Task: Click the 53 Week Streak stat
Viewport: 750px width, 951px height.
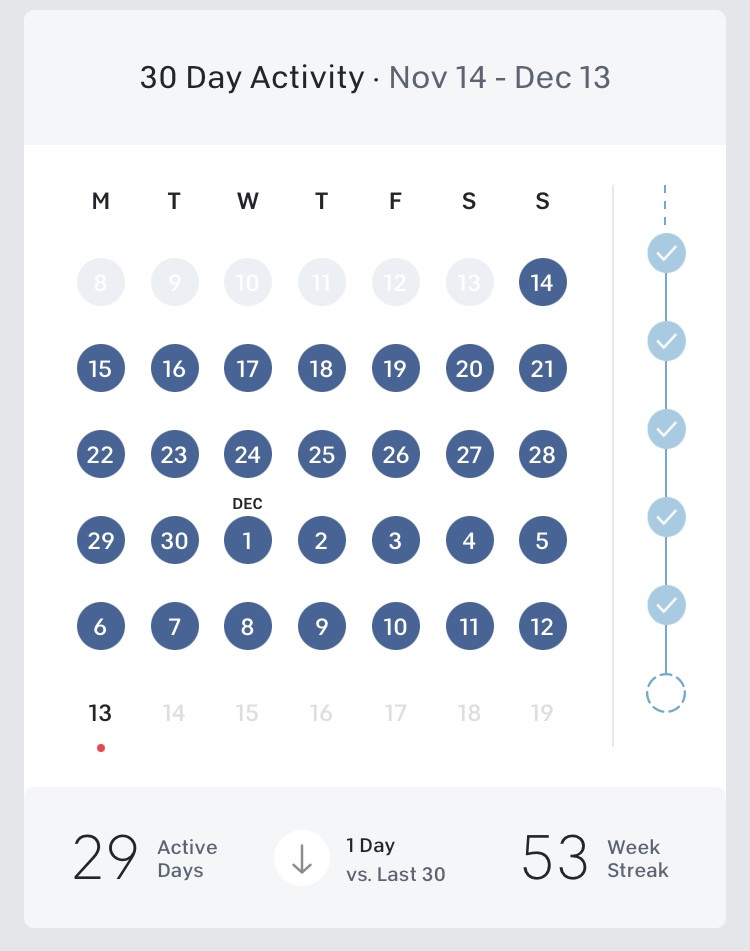Action: [595, 858]
